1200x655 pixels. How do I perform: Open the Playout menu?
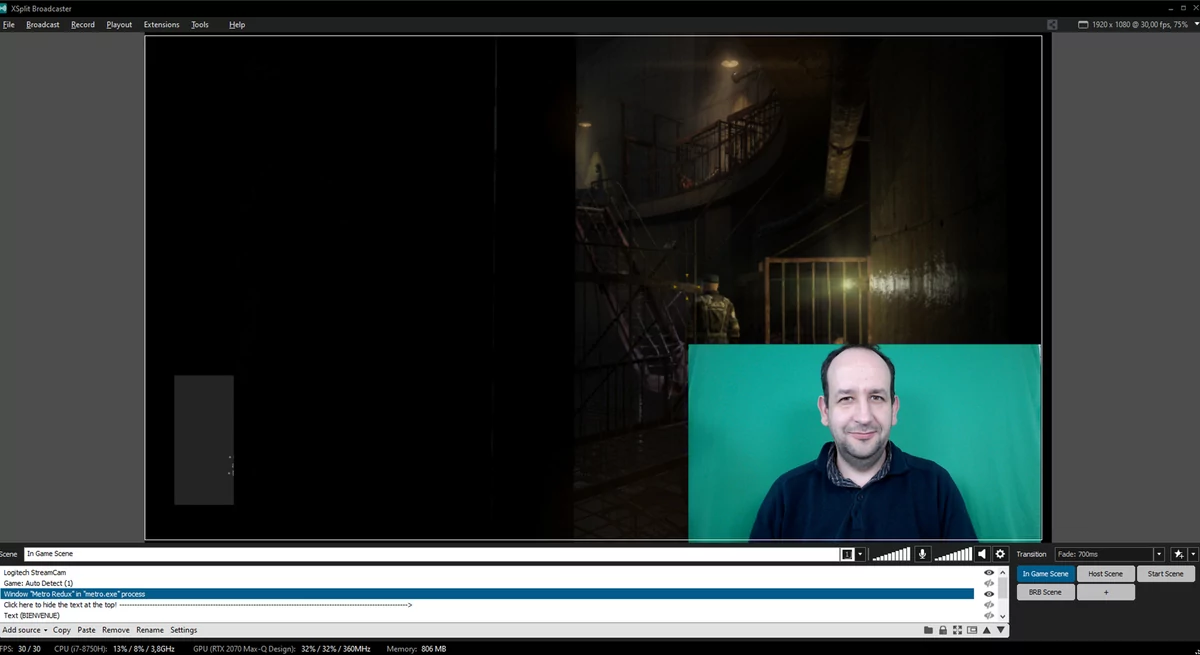[x=119, y=25]
